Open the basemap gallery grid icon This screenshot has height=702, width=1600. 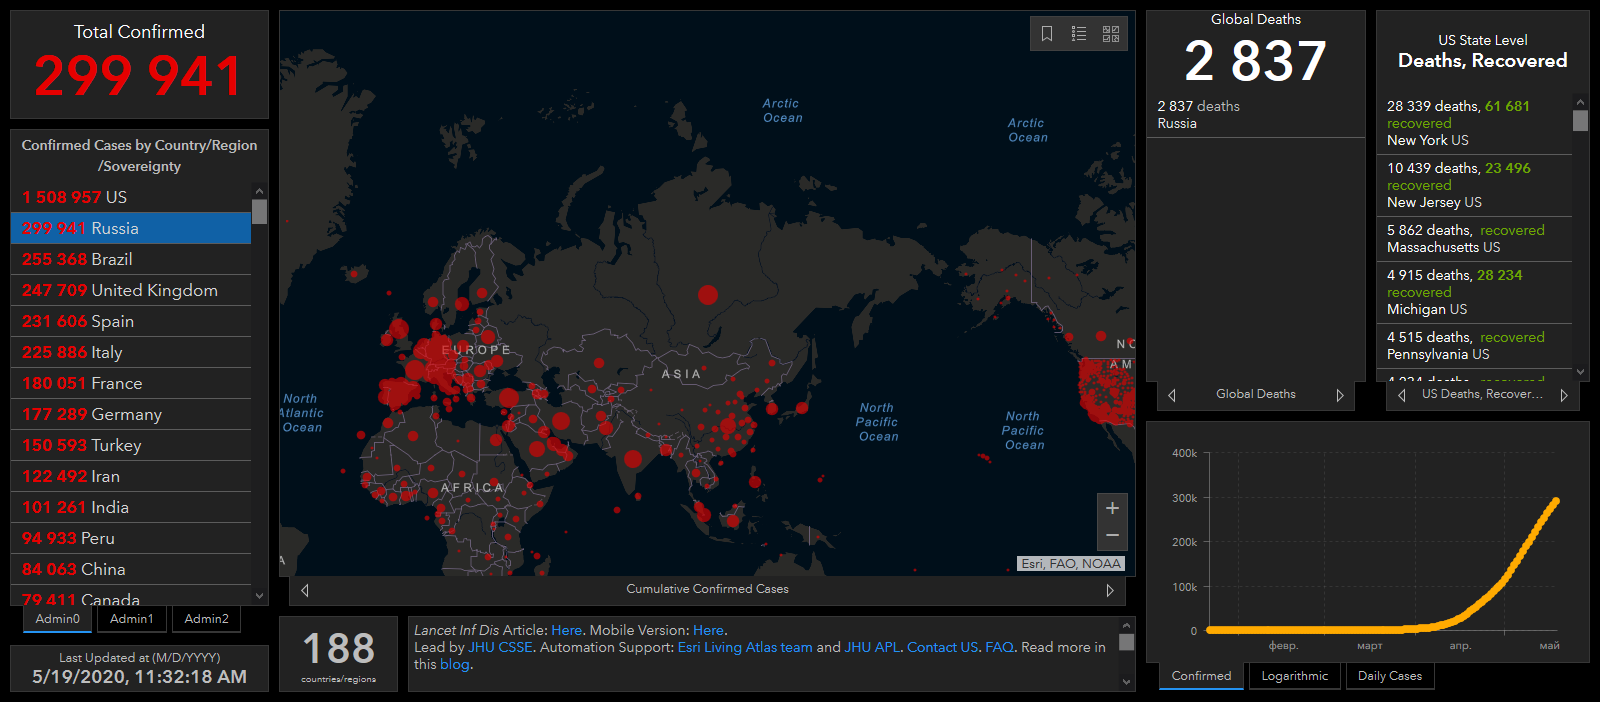click(x=1111, y=34)
